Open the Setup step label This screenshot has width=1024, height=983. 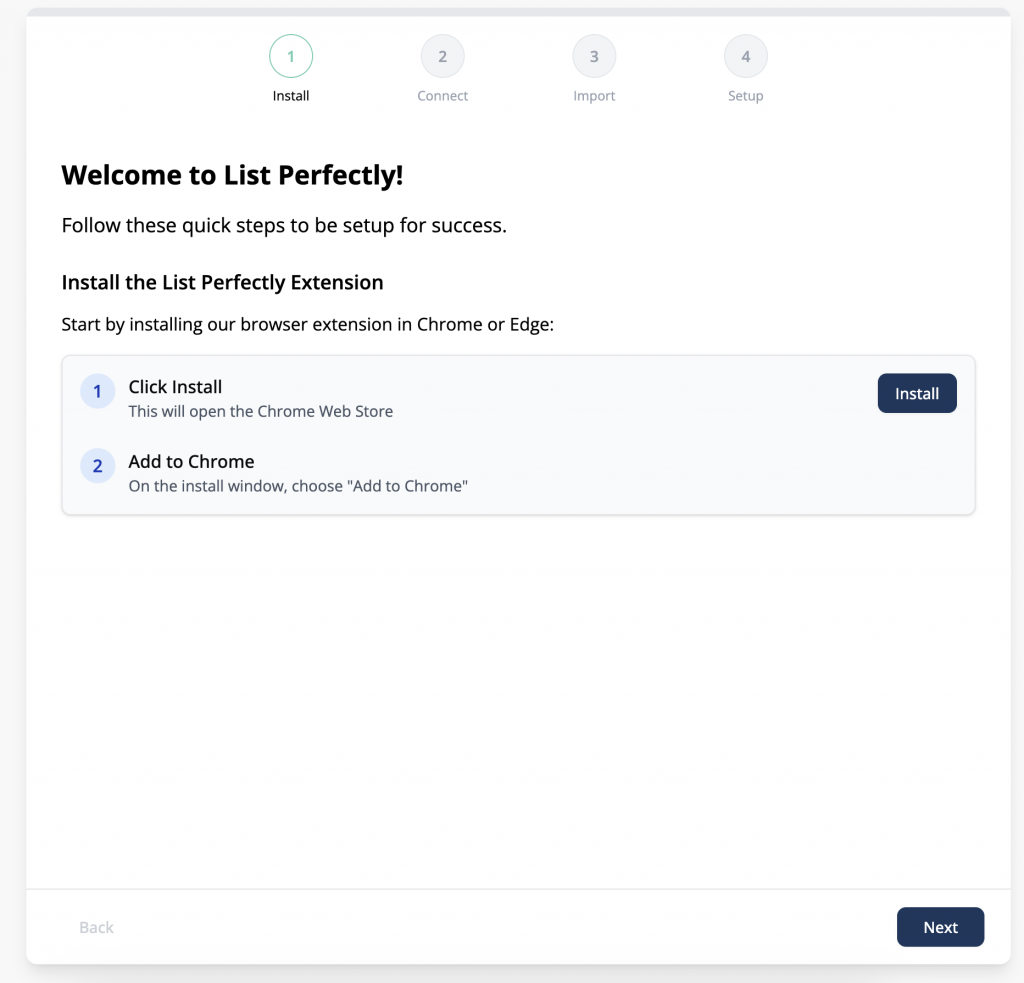click(x=745, y=96)
